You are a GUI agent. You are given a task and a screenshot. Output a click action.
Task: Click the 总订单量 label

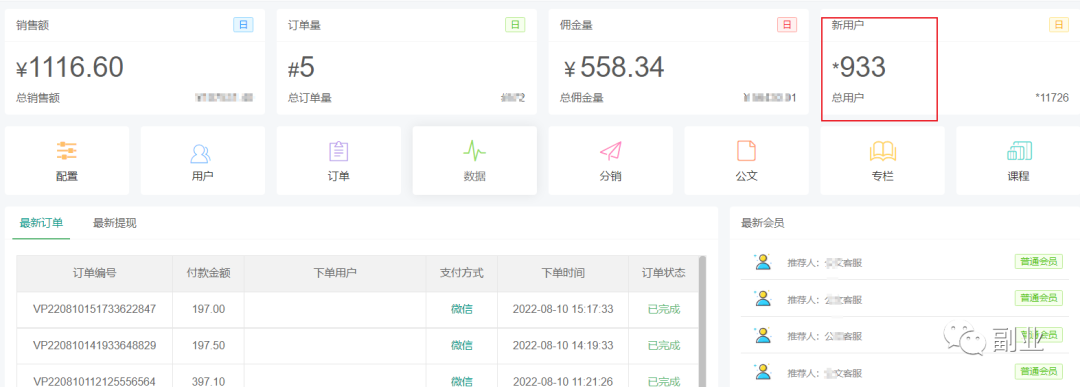point(310,98)
